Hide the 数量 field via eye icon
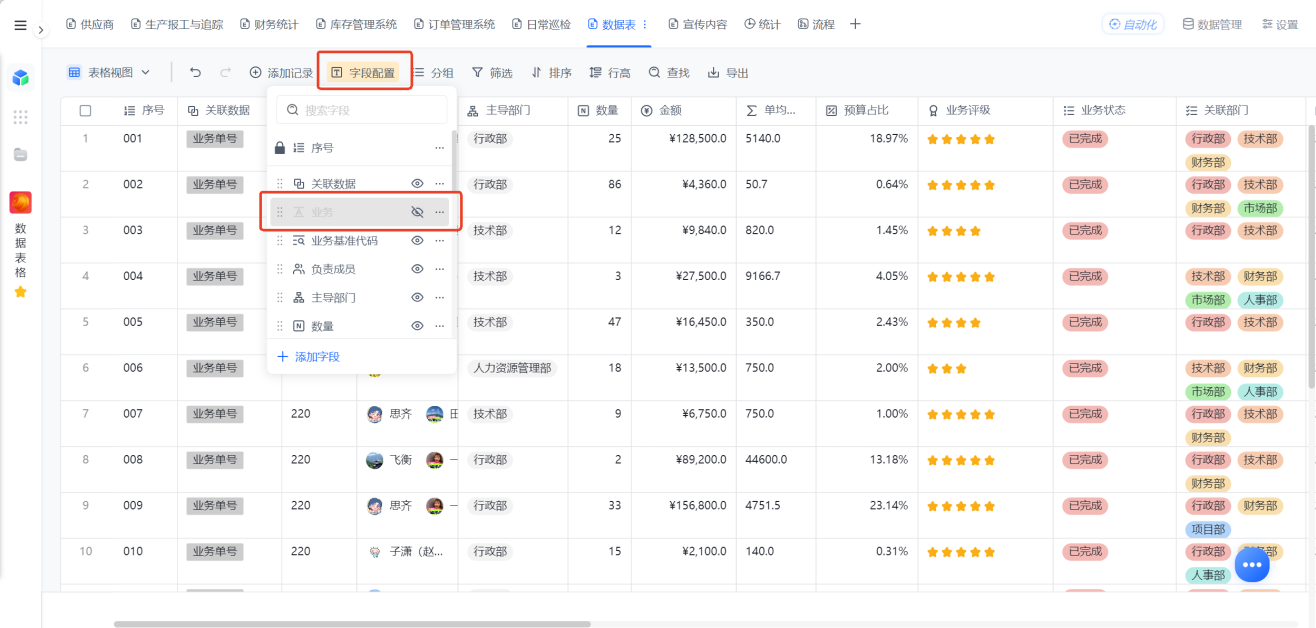1316x628 pixels. [x=417, y=326]
